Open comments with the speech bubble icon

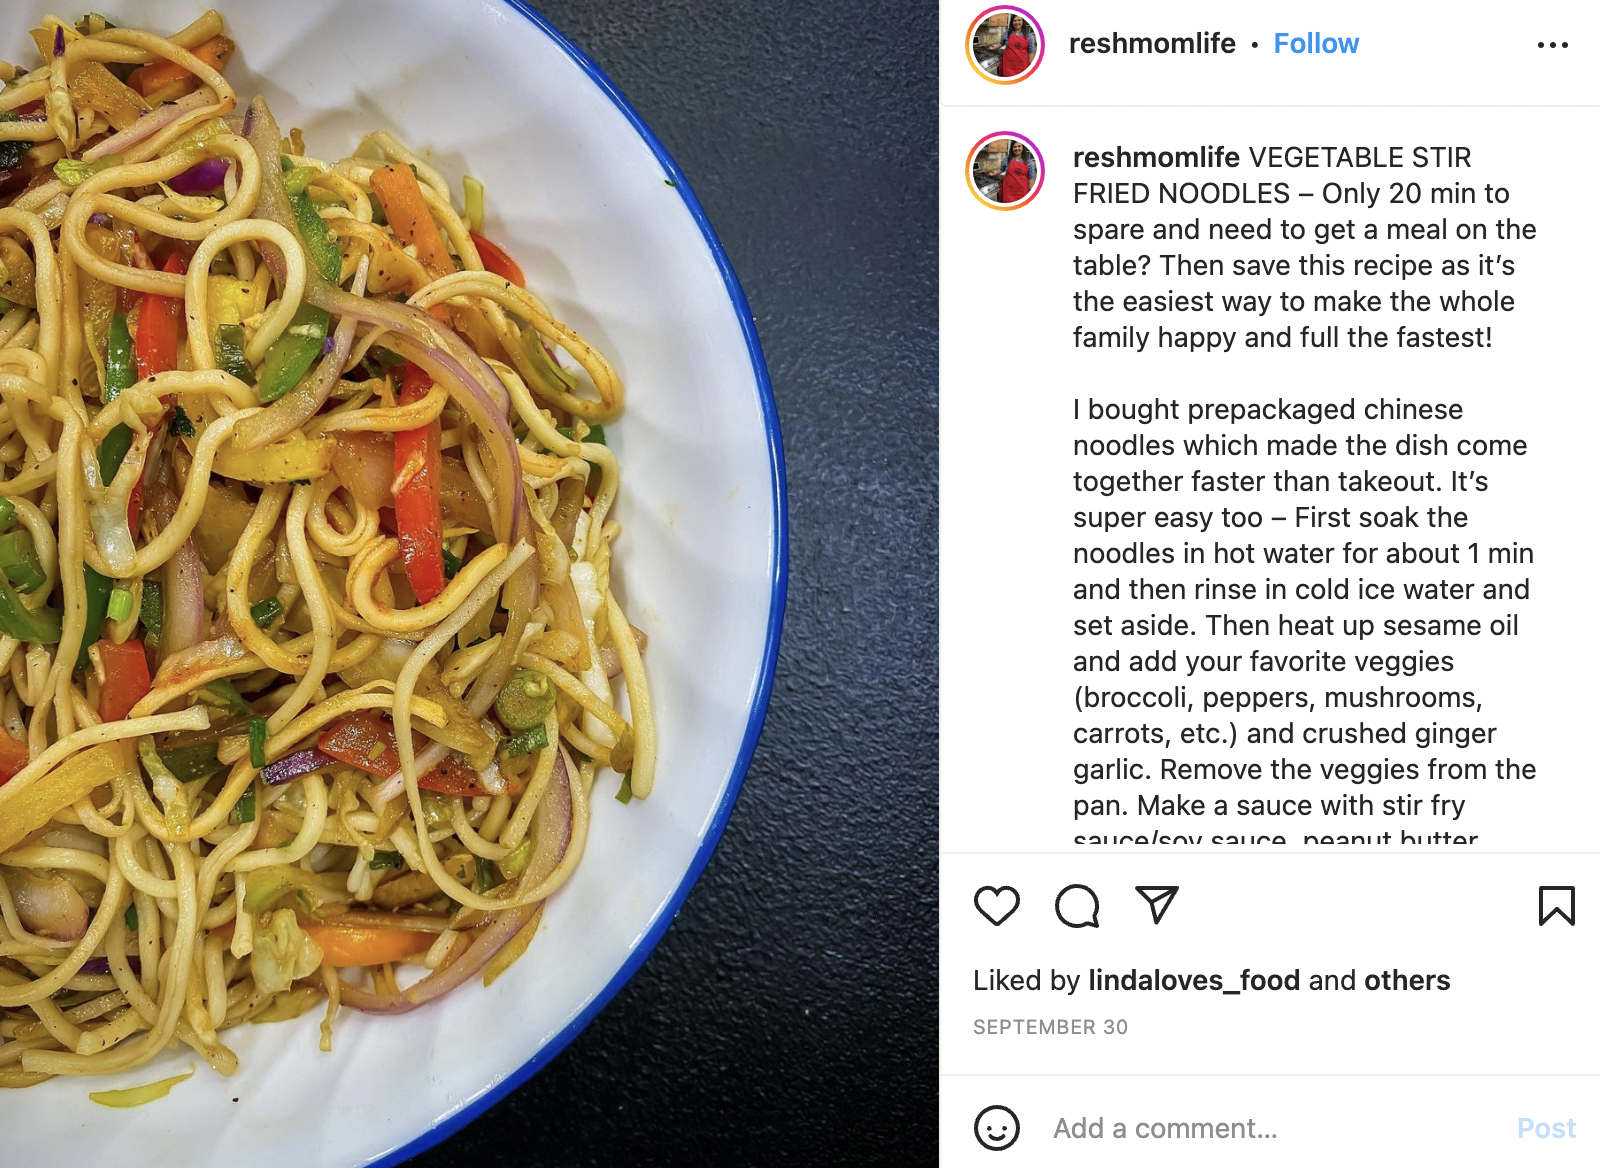coord(1077,906)
